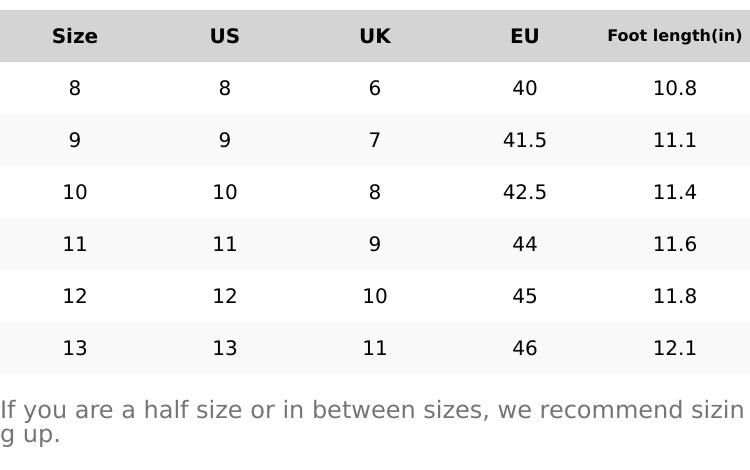The height and width of the screenshot is (470, 750).
Task: Click foot length 12.1
Action: coord(675,349)
